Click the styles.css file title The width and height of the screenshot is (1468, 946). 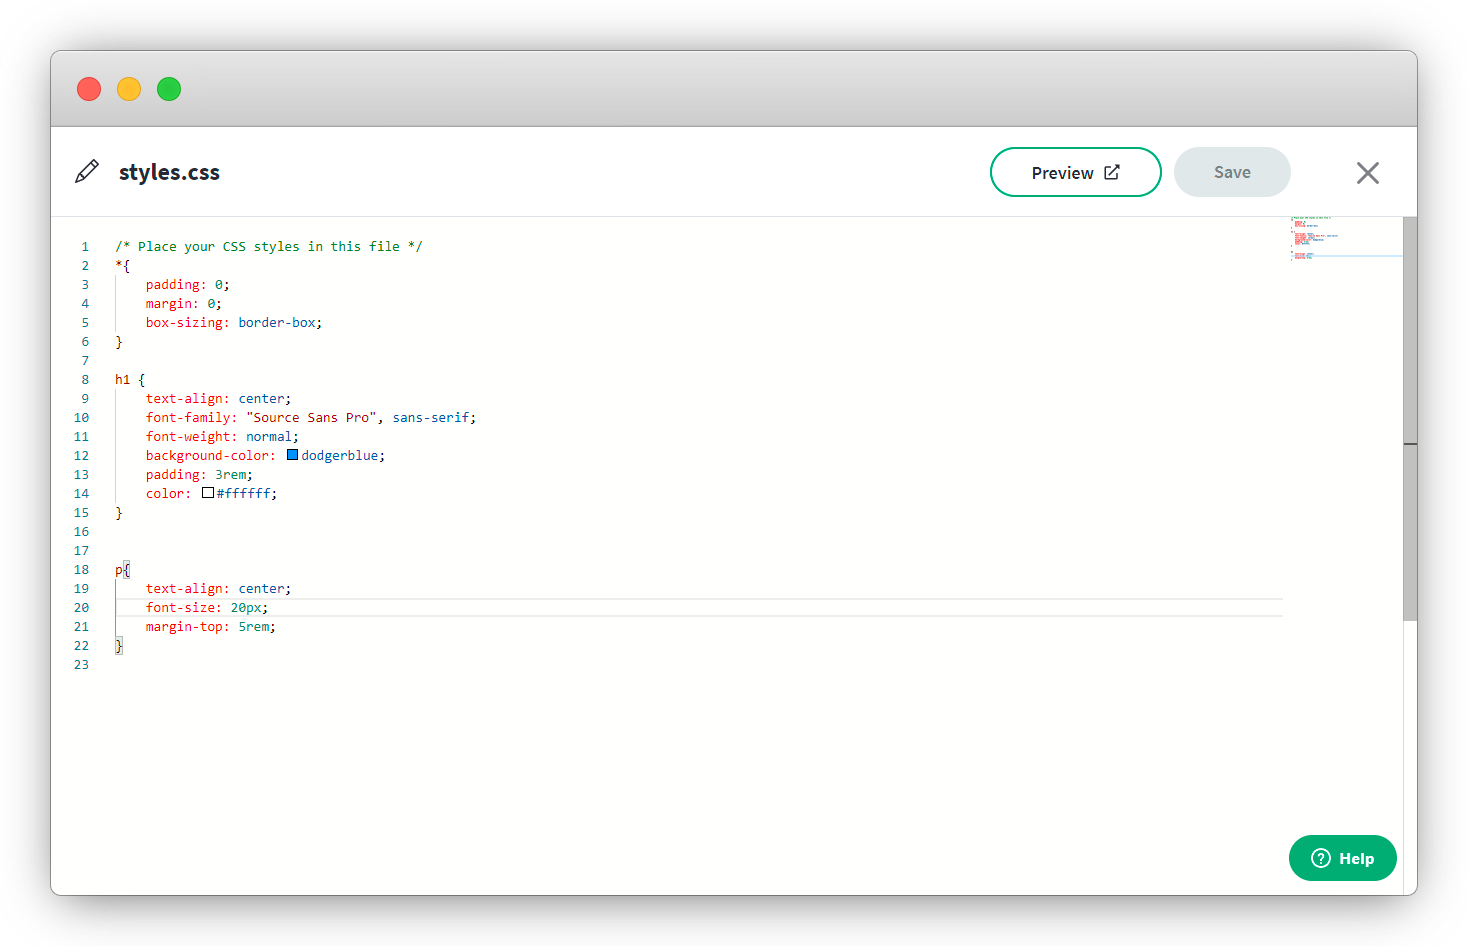click(169, 172)
